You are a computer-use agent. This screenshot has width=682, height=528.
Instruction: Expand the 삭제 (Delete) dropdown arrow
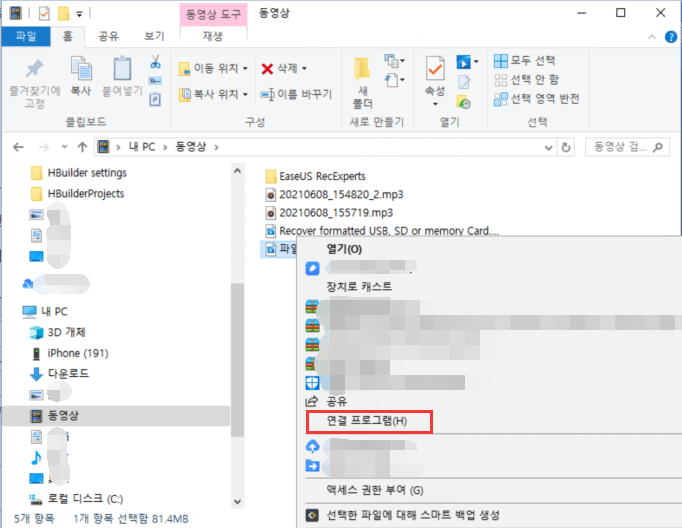tap(304, 69)
